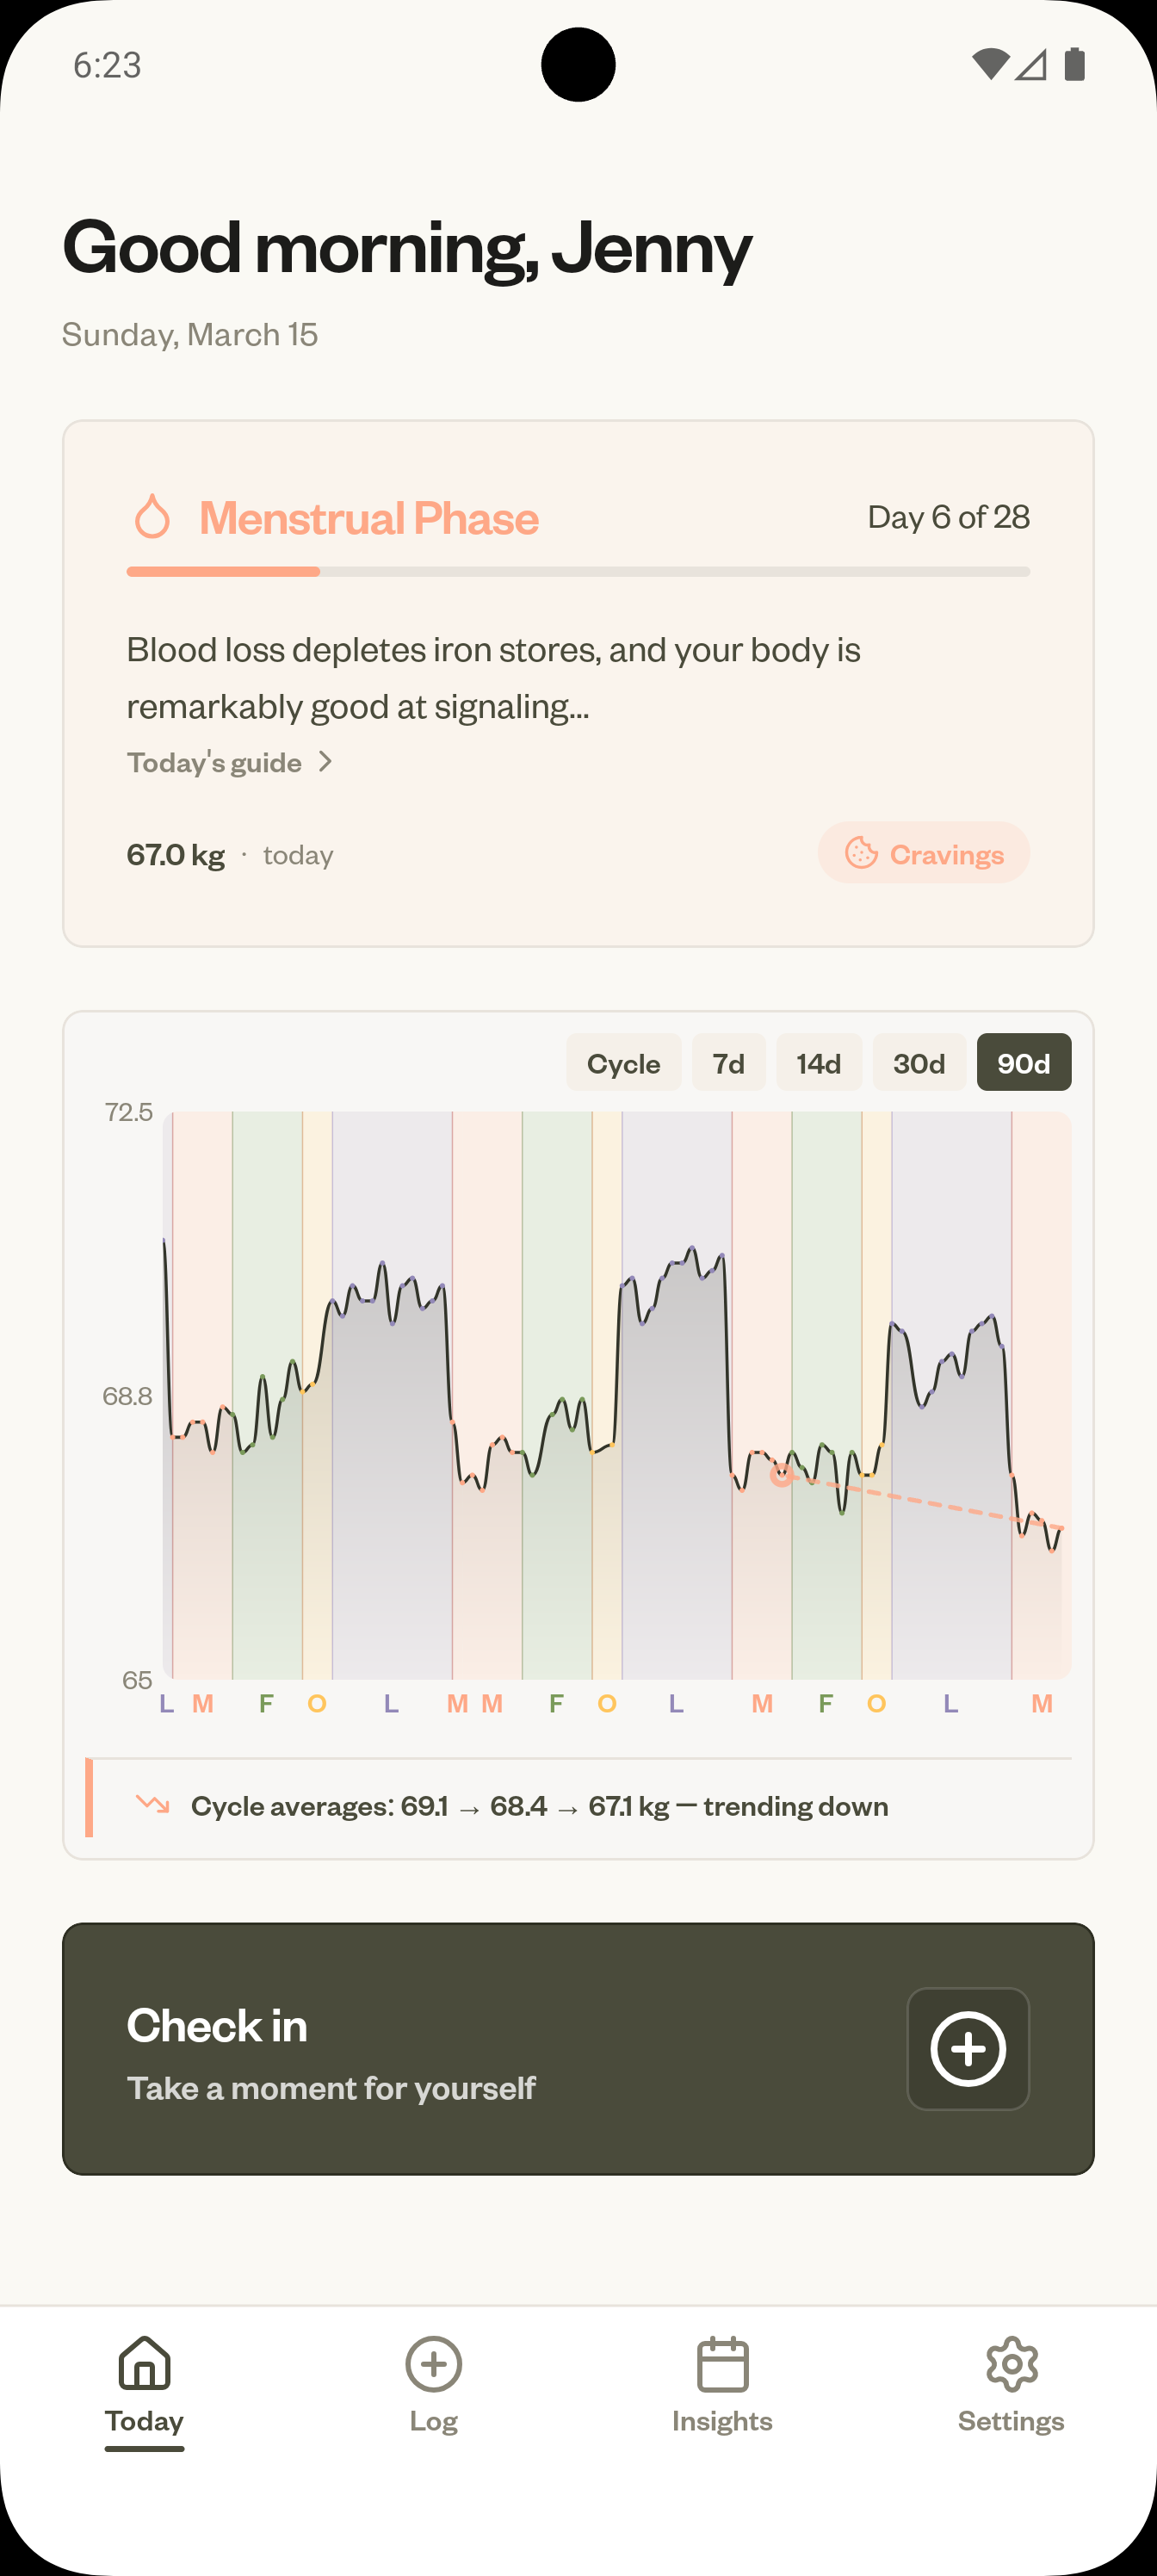Click the cycle Day 6 progress bar
Screen dimensions: 1157x2576
coord(578,571)
